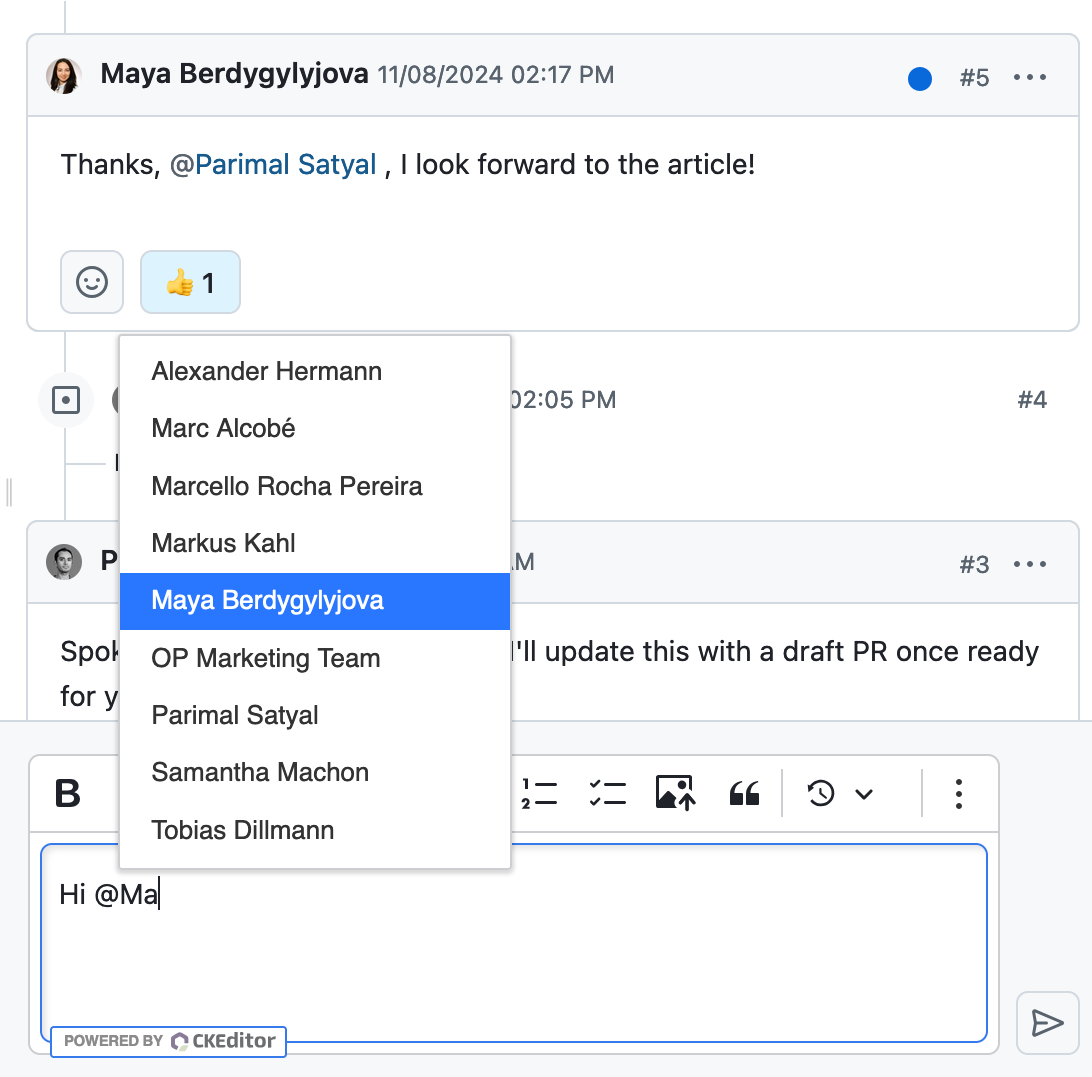Open more options for comment #3
The width and height of the screenshot is (1092, 1077).
(1030, 564)
